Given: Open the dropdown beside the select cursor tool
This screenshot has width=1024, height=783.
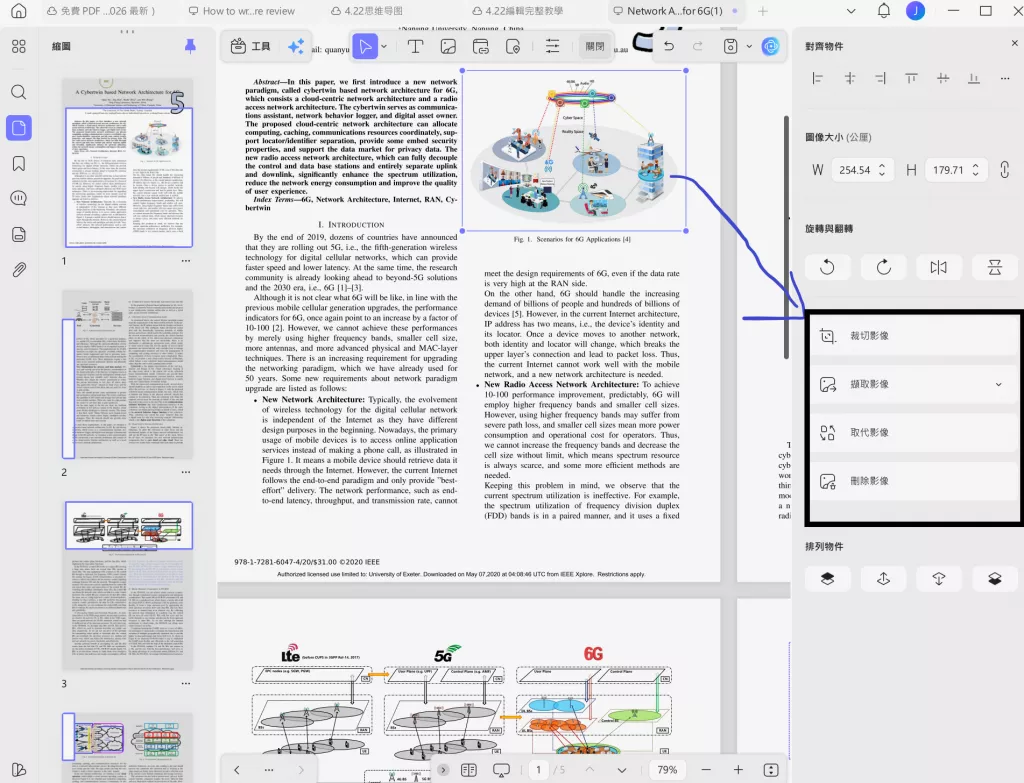Looking at the screenshot, I should [384, 46].
